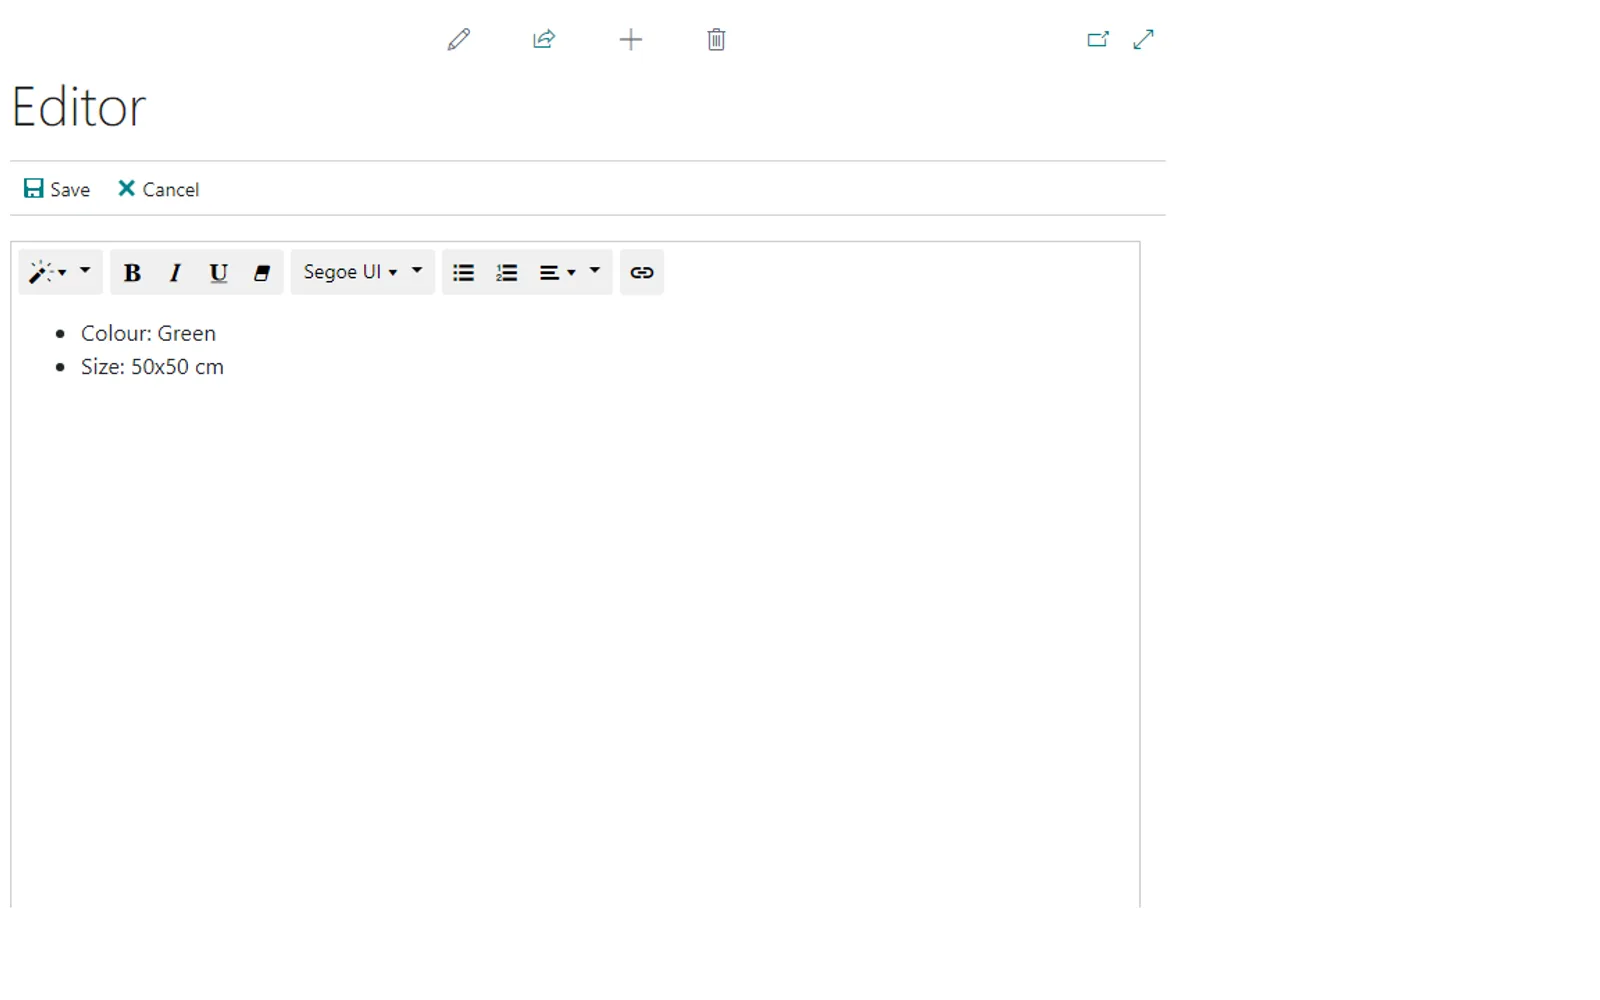This screenshot has width=1600, height=1000.
Task: Toggle the bulleted list
Action: (x=463, y=273)
